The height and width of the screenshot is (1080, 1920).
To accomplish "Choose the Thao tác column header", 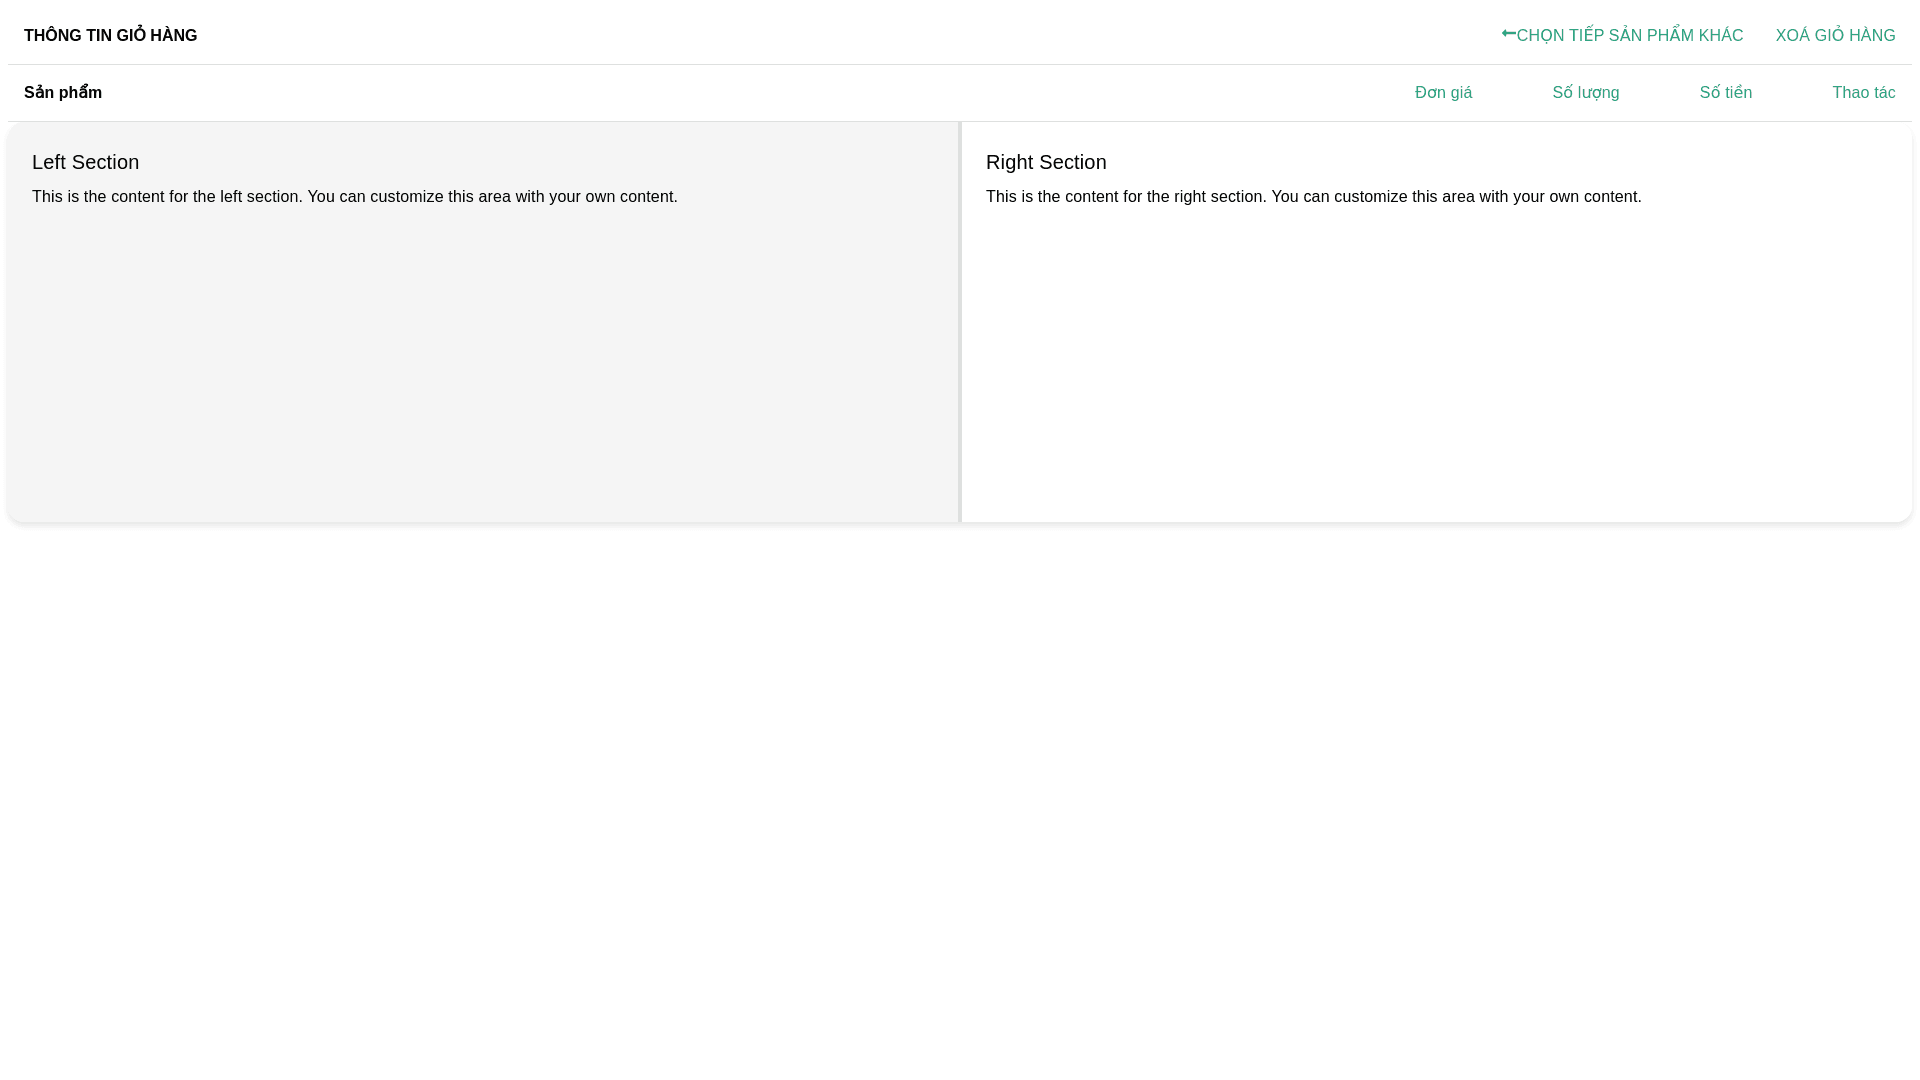I will 1863,93.
